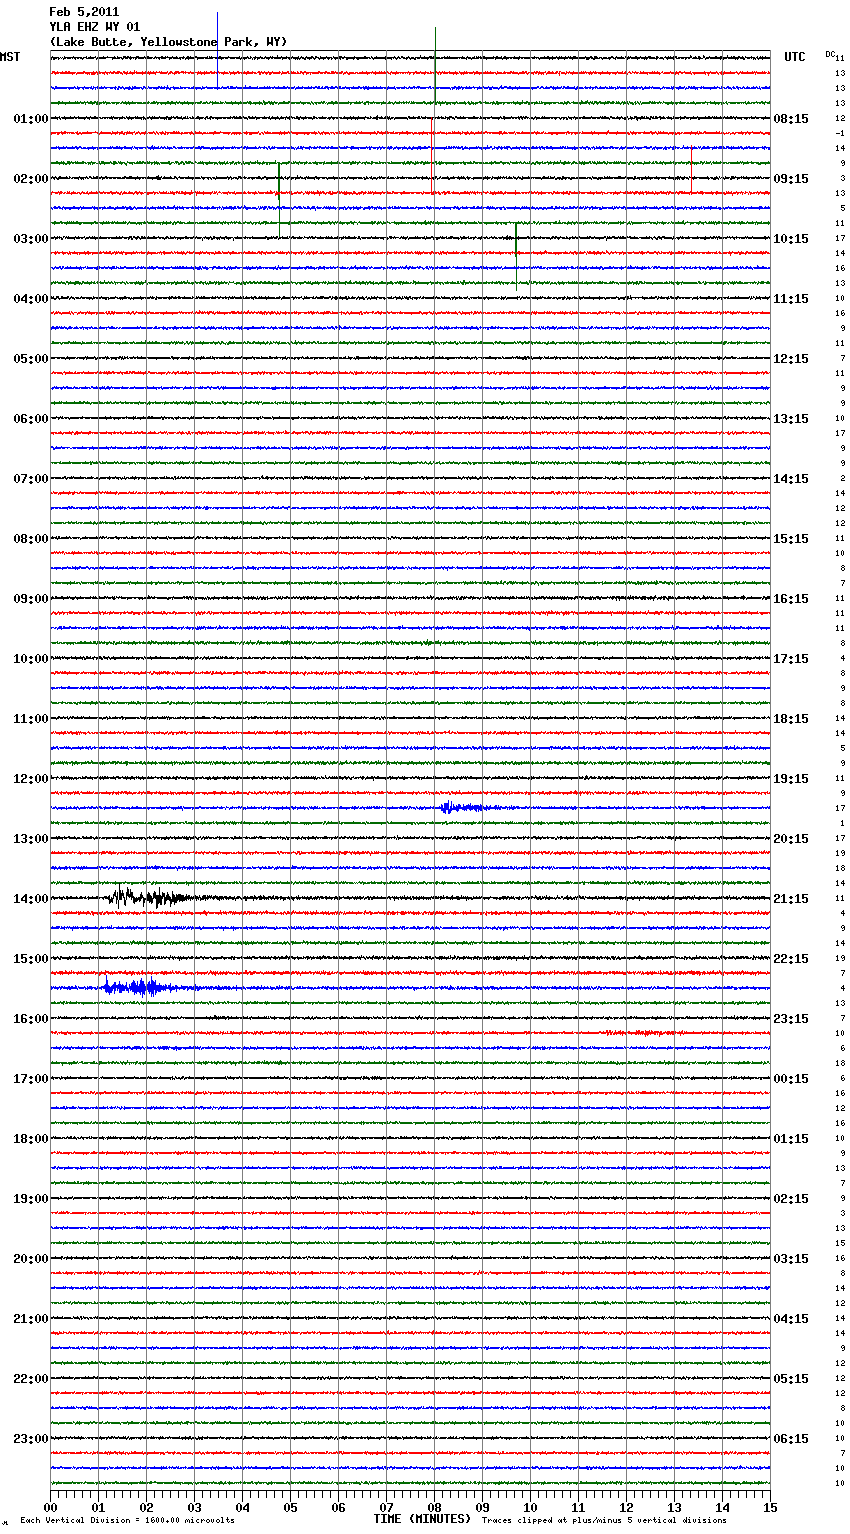Click the station code 'YLA EHZ WY 01'
The image size is (850, 1534).
94,27
